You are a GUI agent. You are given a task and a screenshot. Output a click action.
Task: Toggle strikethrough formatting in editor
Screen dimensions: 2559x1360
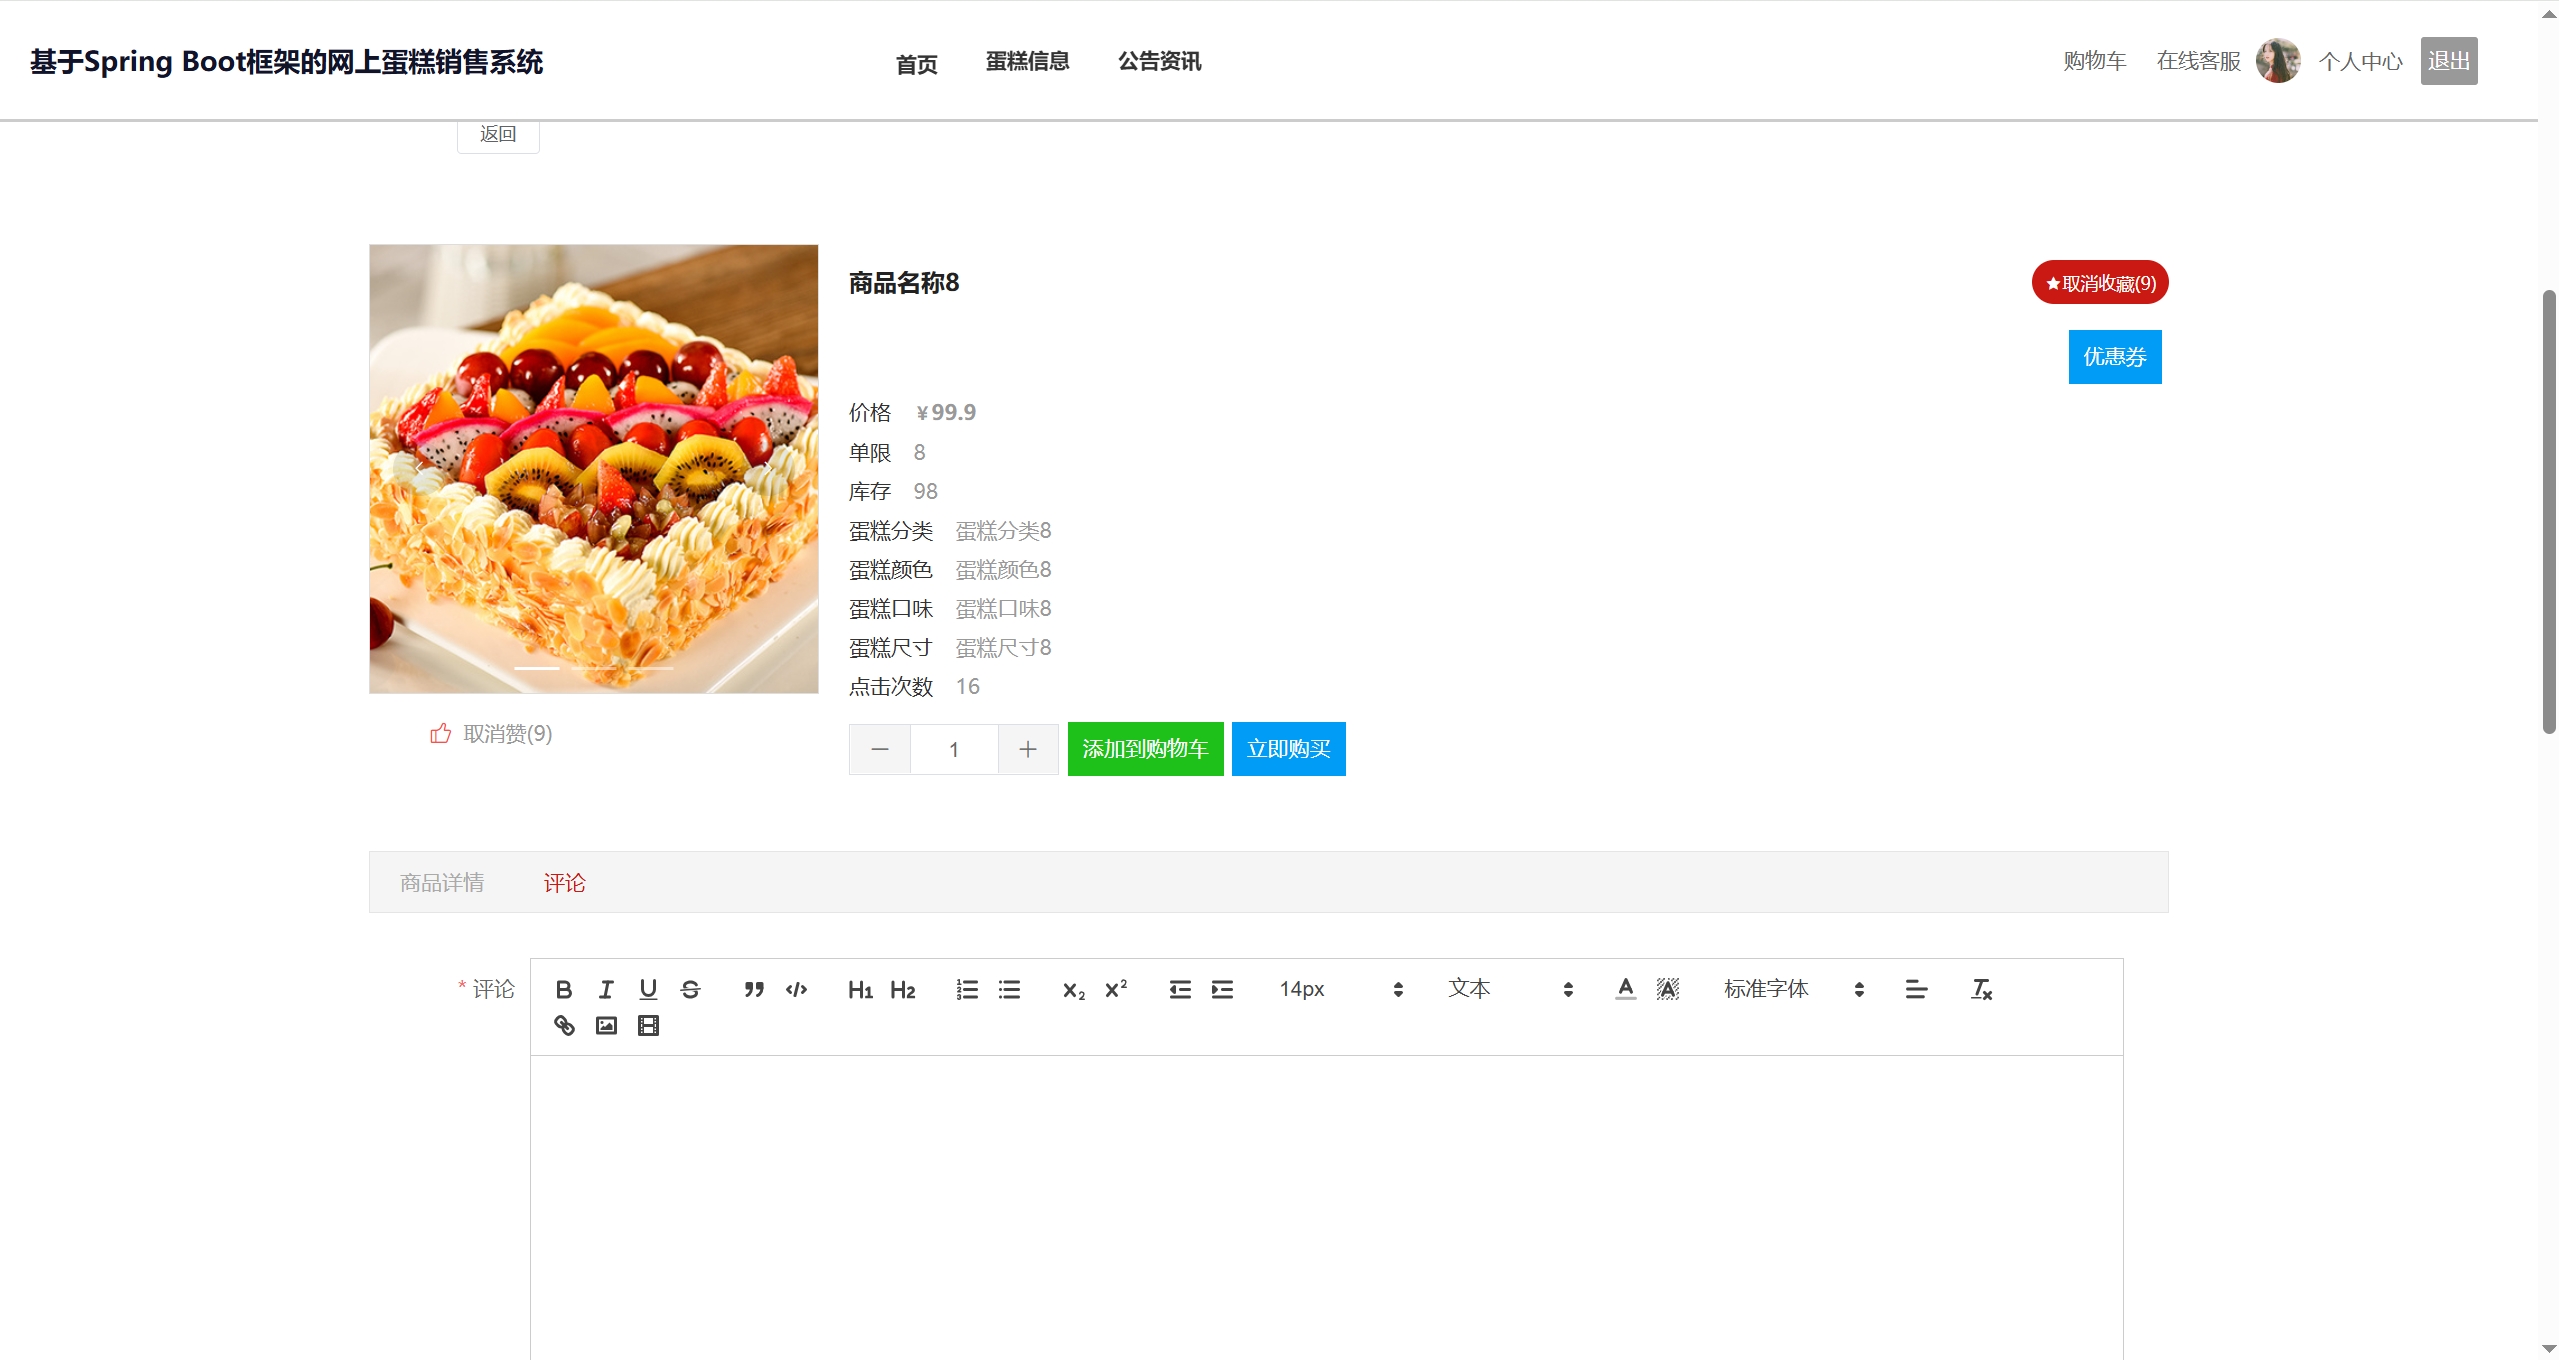click(690, 989)
